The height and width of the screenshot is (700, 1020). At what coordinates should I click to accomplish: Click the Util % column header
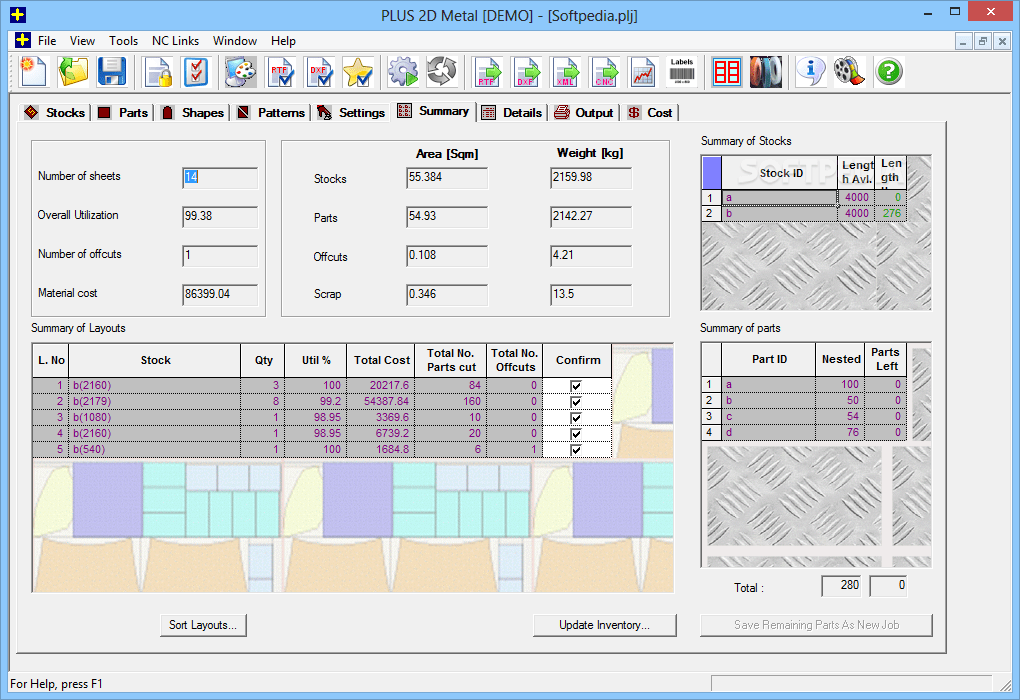(x=315, y=360)
